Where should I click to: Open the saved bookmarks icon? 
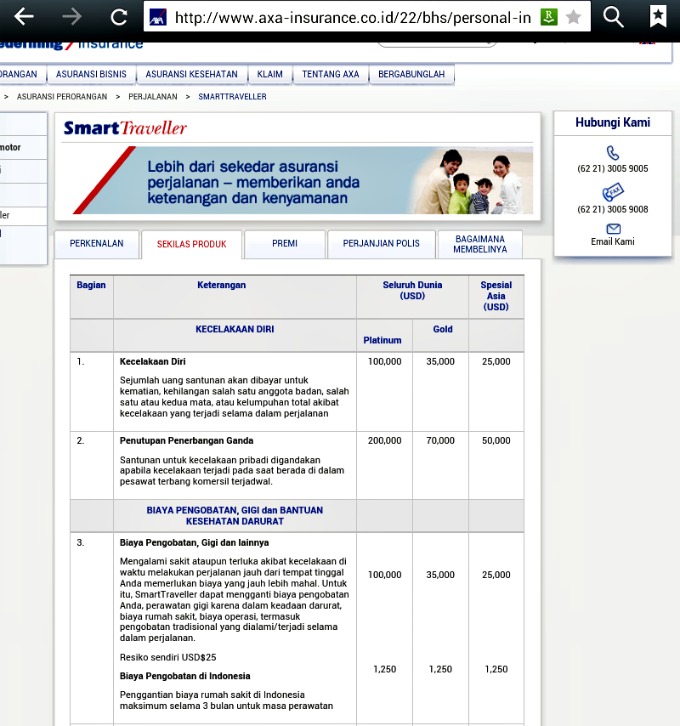coord(658,17)
